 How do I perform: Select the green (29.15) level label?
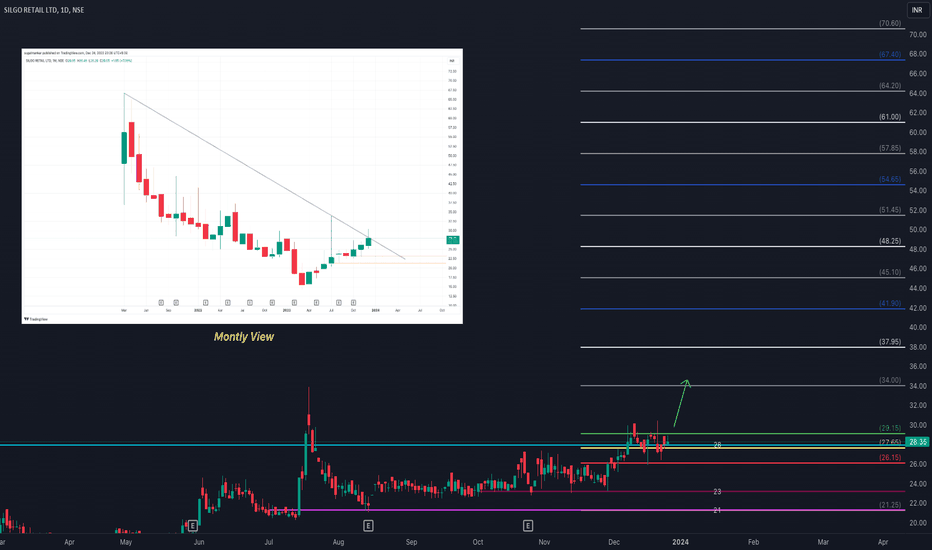coord(890,428)
